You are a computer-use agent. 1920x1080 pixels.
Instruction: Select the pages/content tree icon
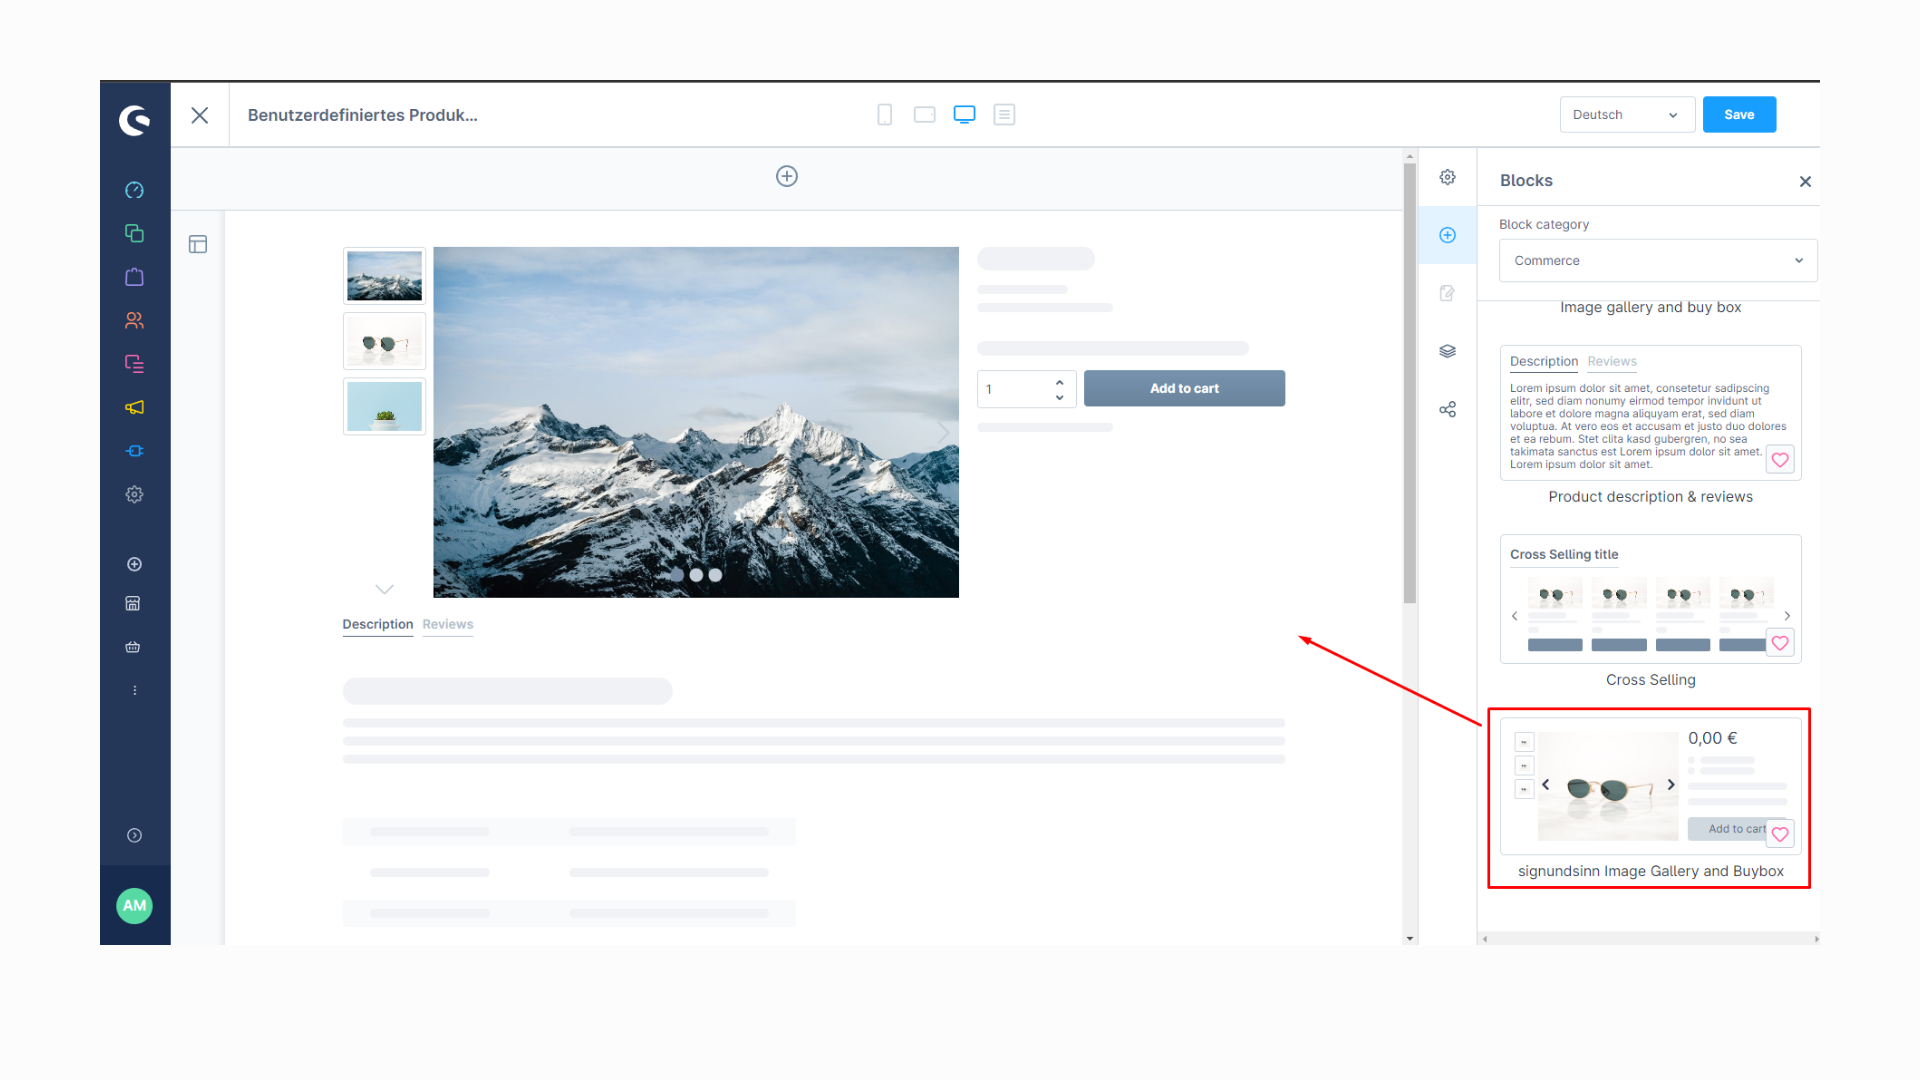[198, 244]
